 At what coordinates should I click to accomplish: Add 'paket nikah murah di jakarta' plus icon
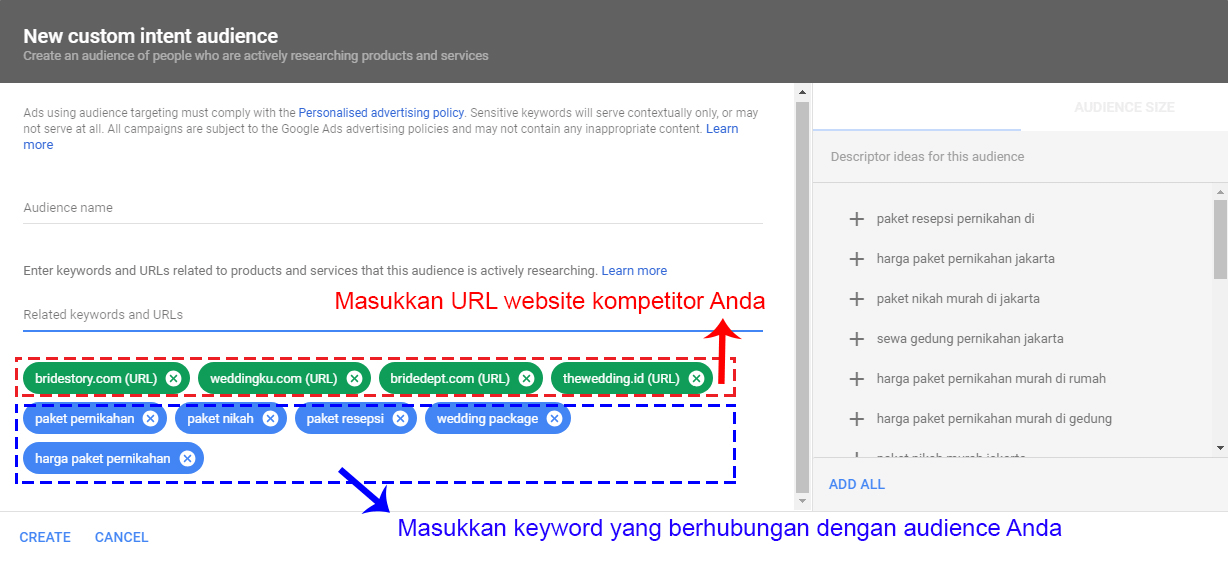[856, 299]
